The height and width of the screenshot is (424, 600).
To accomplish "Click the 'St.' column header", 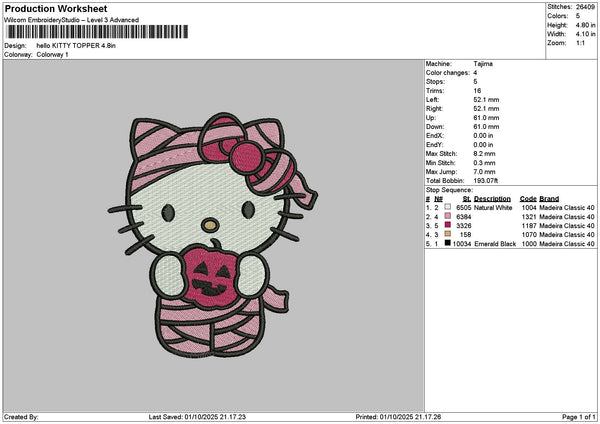I will click(x=467, y=199).
